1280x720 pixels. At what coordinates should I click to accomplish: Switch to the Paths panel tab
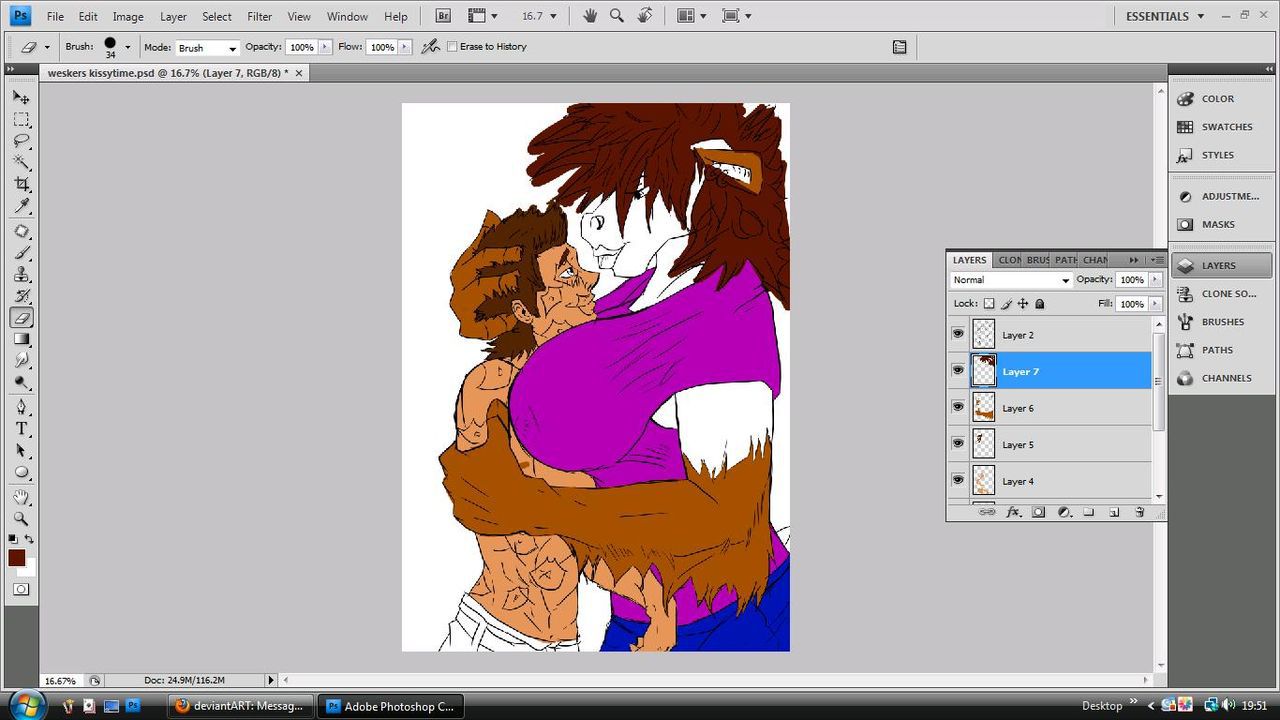click(x=1066, y=260)
